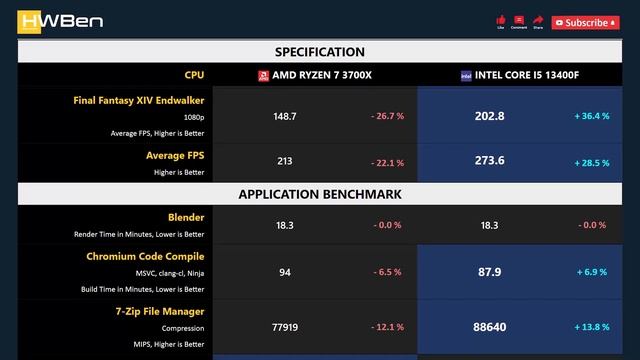Click the YouTube icon in Subscribe button
The width and height of the screenshot is (640, 360).
[x=559, y=23]
